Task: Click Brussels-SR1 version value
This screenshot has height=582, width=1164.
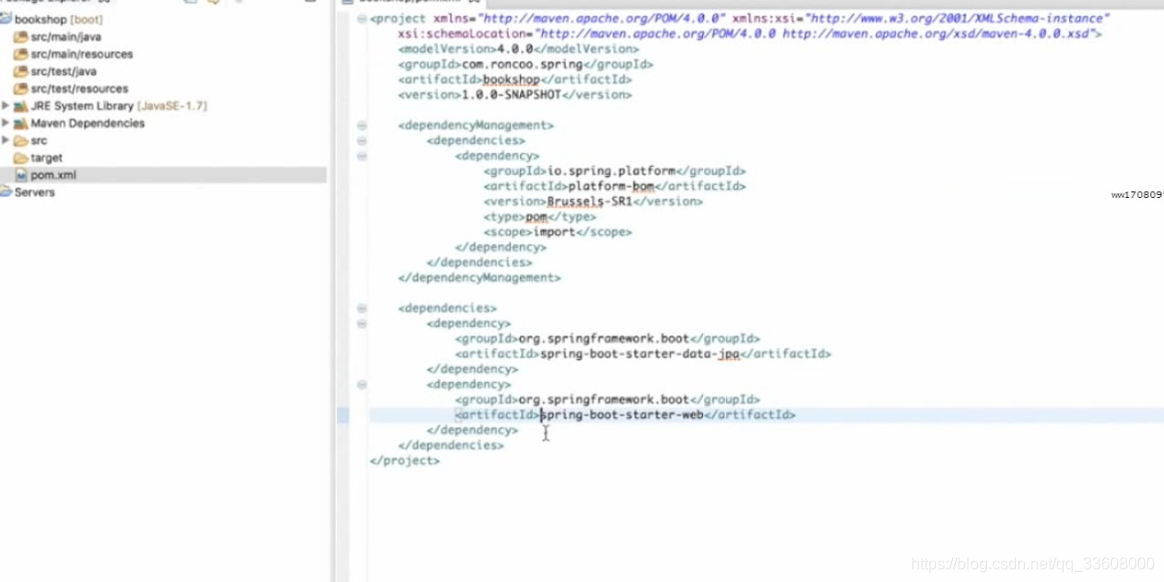Action: point(589,201)
